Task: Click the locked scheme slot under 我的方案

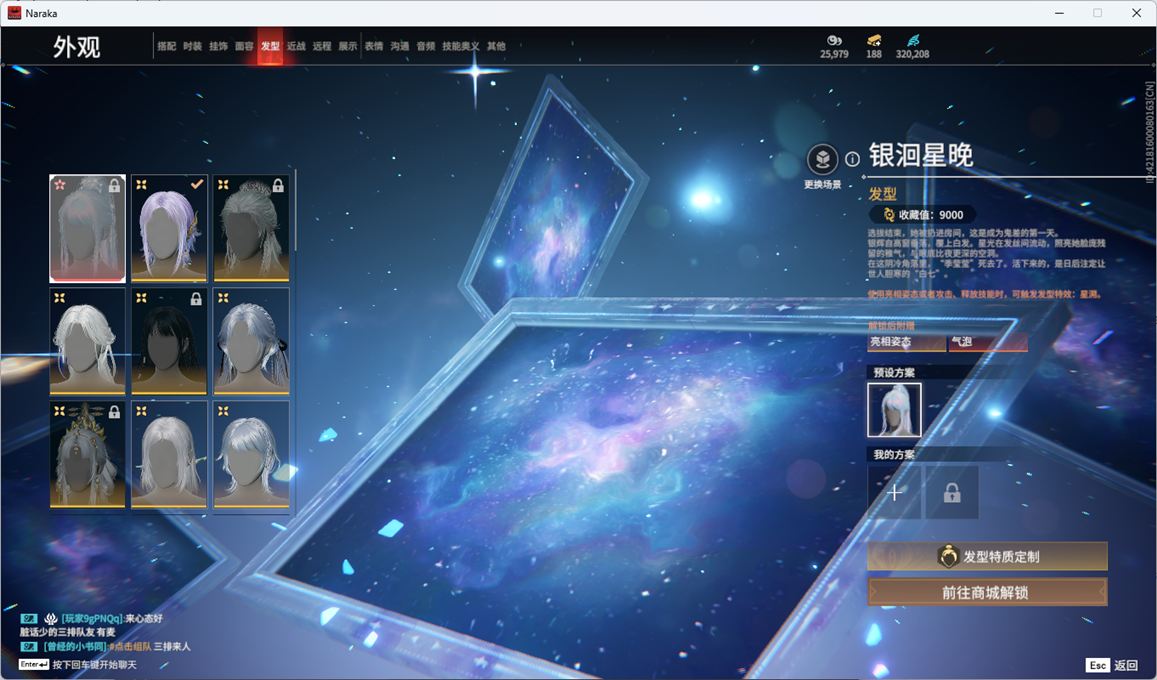Action: (951, 492)
